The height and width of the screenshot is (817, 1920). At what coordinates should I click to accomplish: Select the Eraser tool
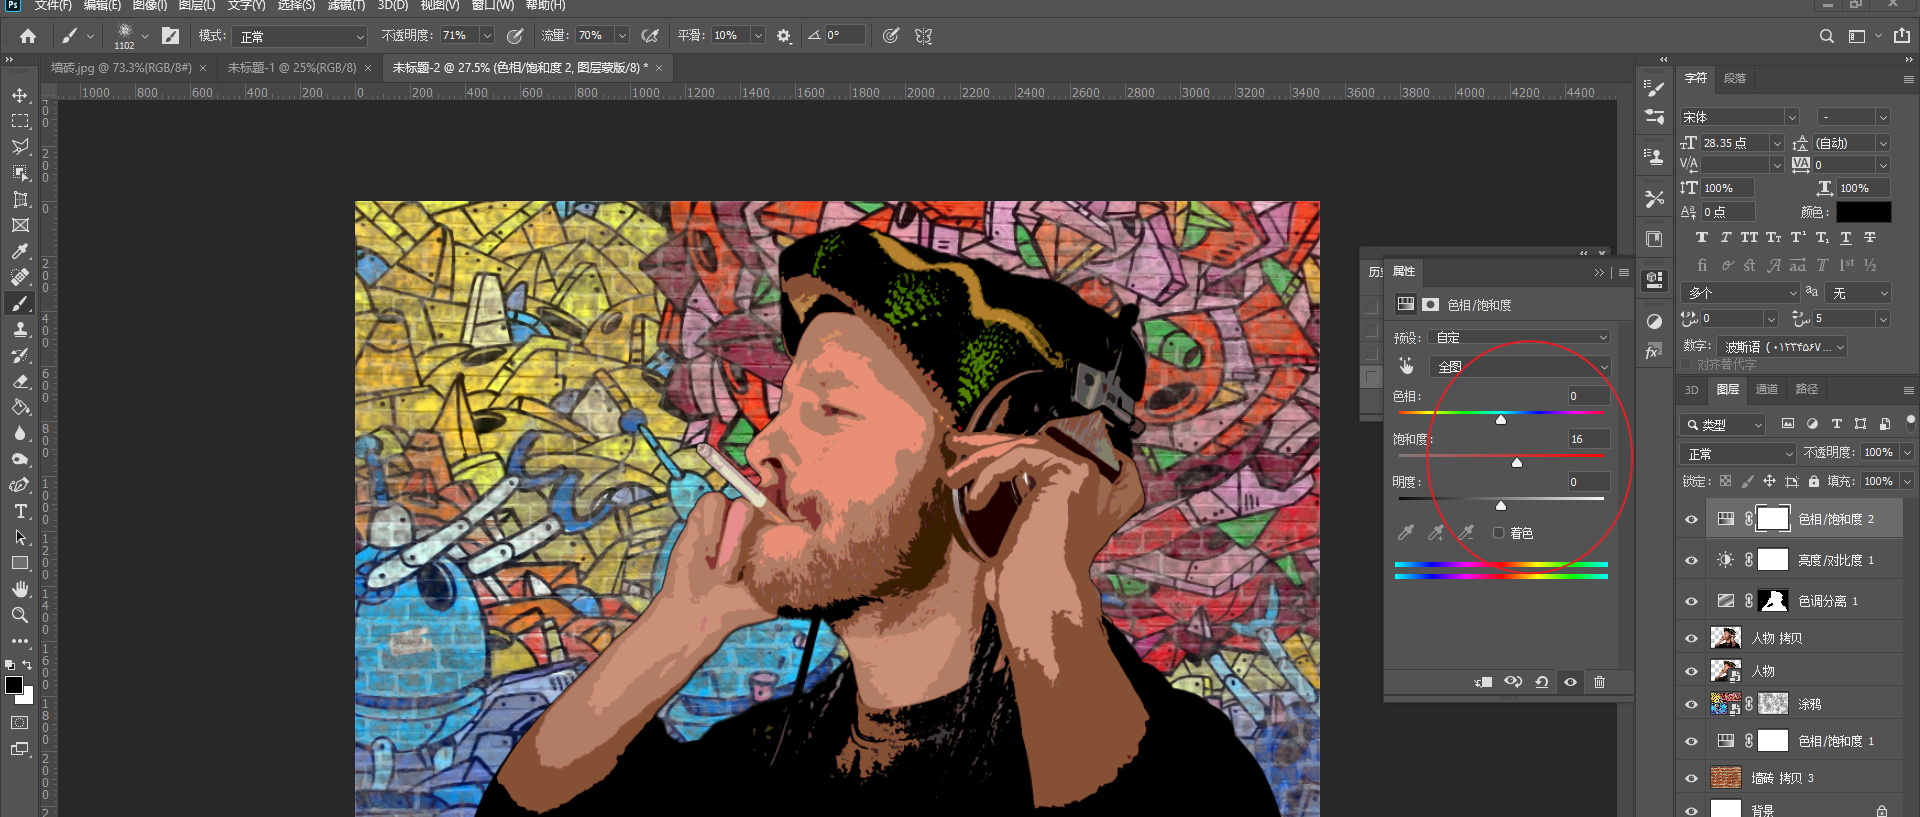[20, 381]
